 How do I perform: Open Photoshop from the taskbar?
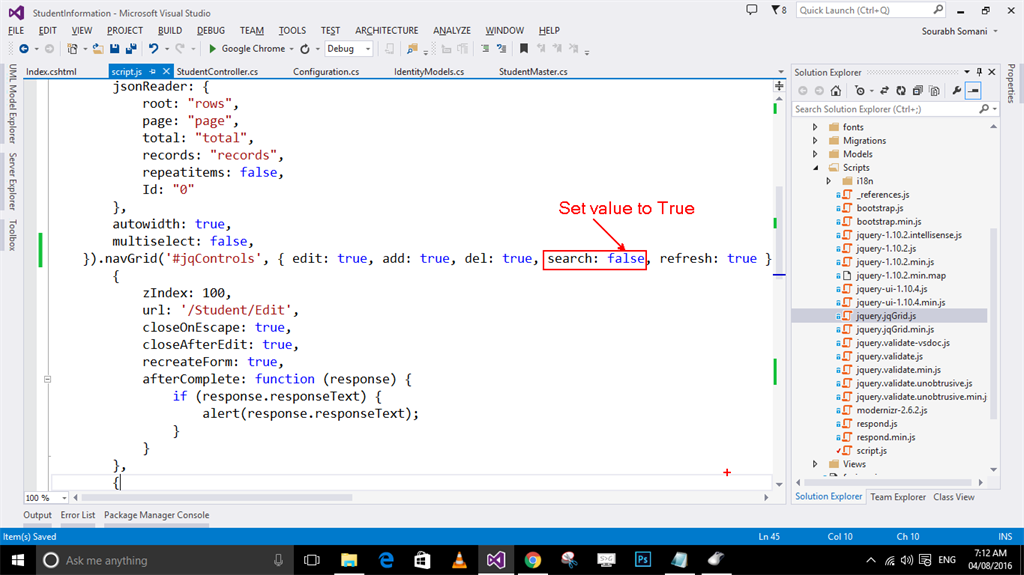coord(643,560)
